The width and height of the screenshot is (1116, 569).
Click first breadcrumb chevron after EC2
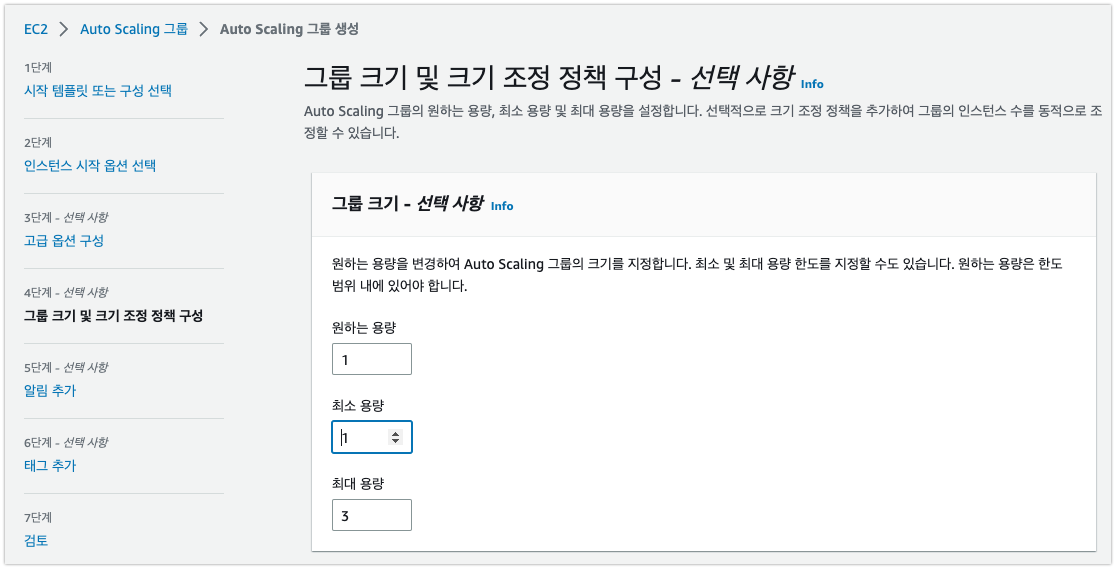click(x=64, y=29)
